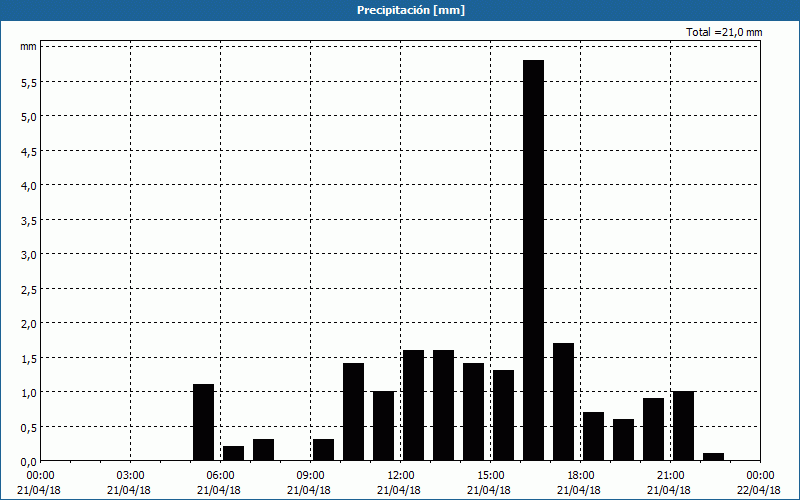Click the '22/04/18' date label
This screenshot has width=800, height=500.
(x=758, y=490)
